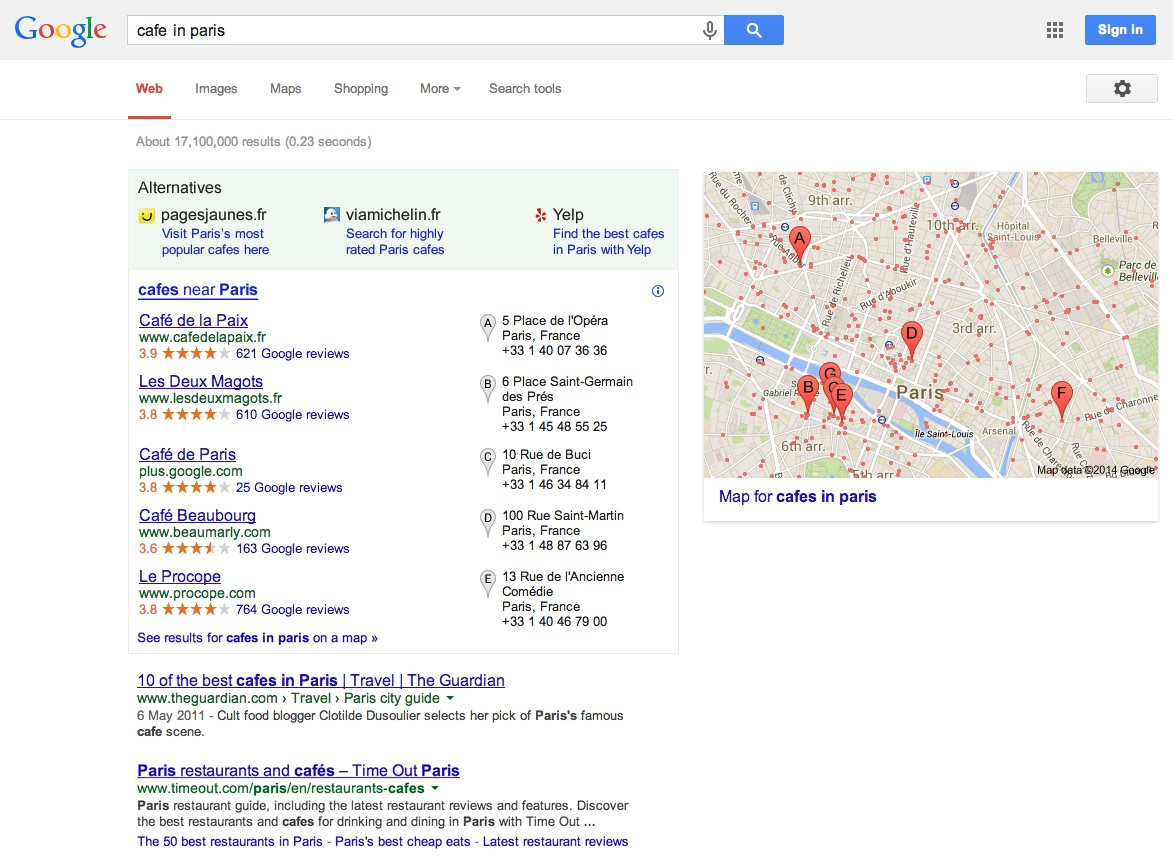Open the Google apps grid icon
This screenshot has height=867, width=1173.
1055,30
